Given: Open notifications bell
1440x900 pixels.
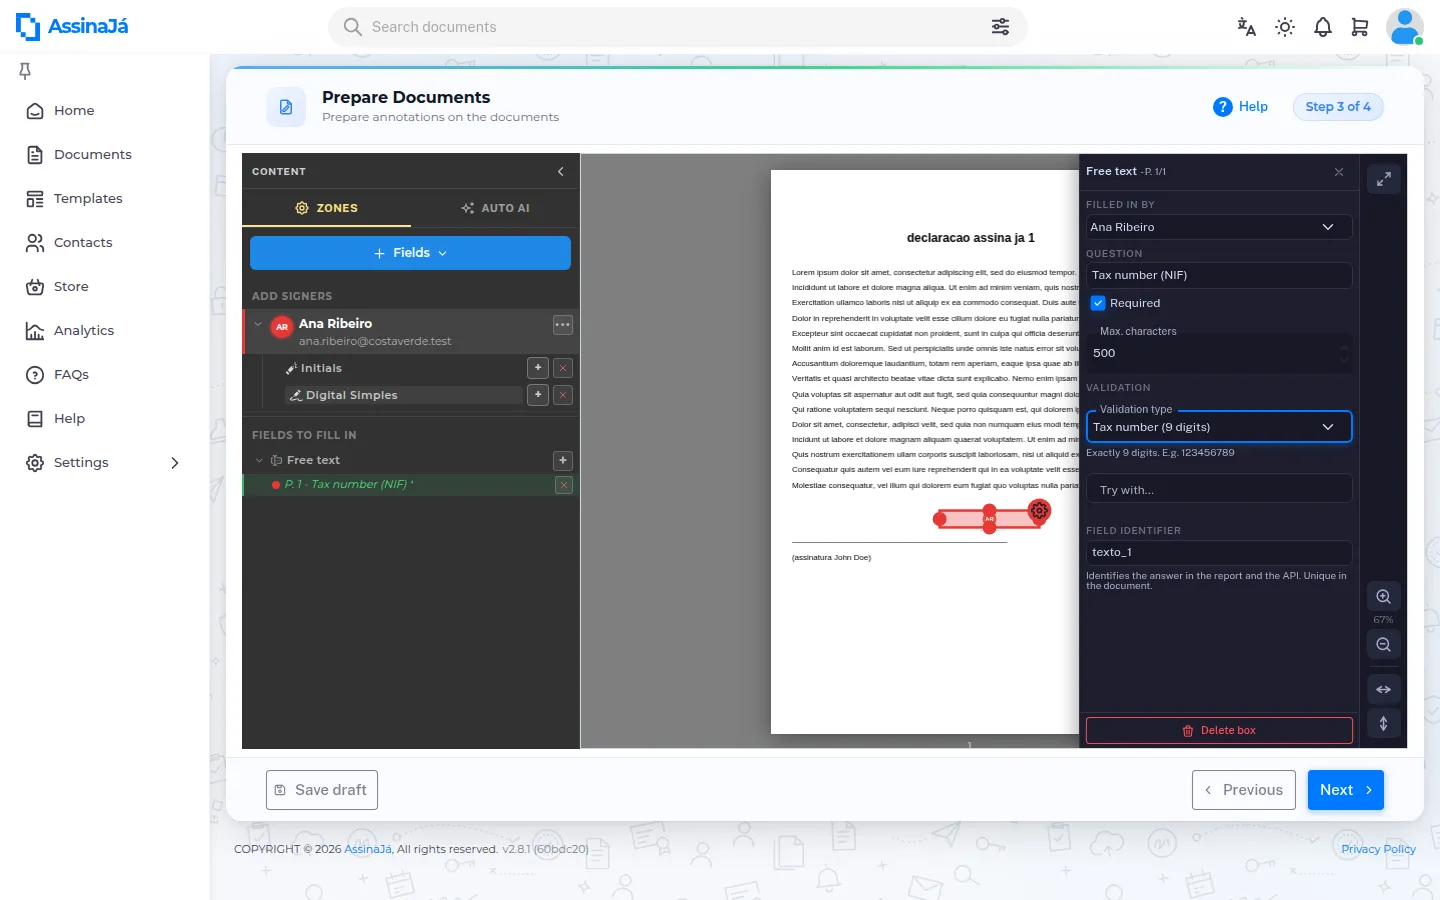Looking at the screenshot, I should coord(1323,27).
